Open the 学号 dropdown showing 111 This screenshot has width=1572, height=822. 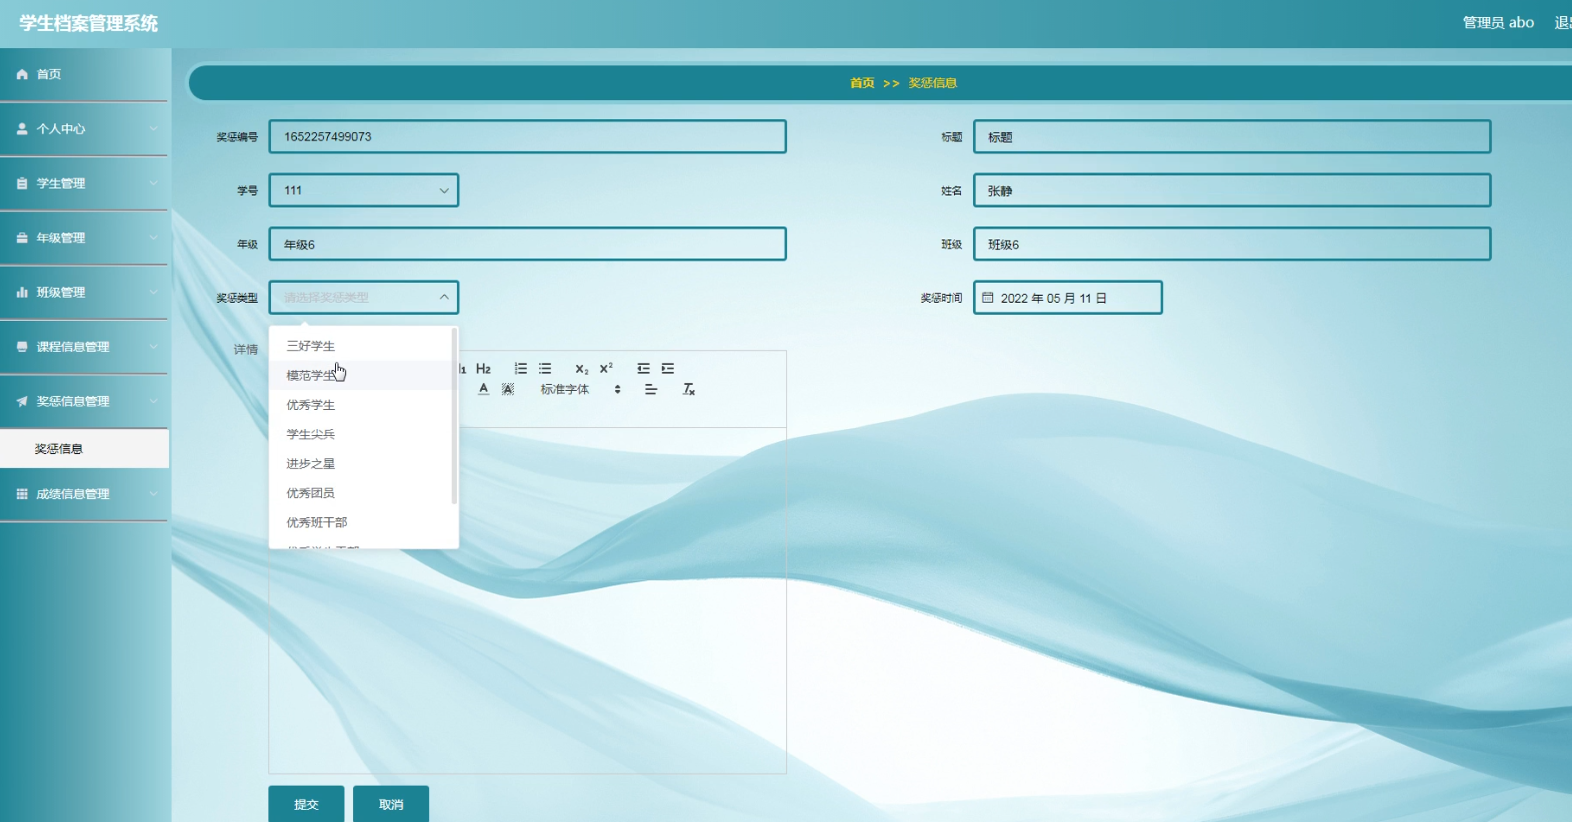point(364,190)
